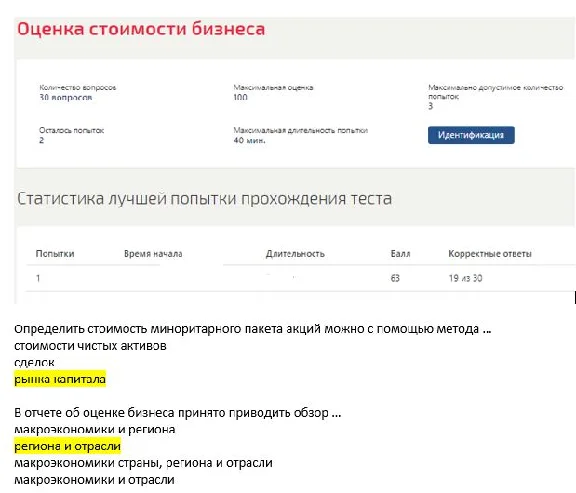The height and width of the screenshot is (493, 576).
Task: Click the Идентификация button
Action: click(x=471, y=135)
